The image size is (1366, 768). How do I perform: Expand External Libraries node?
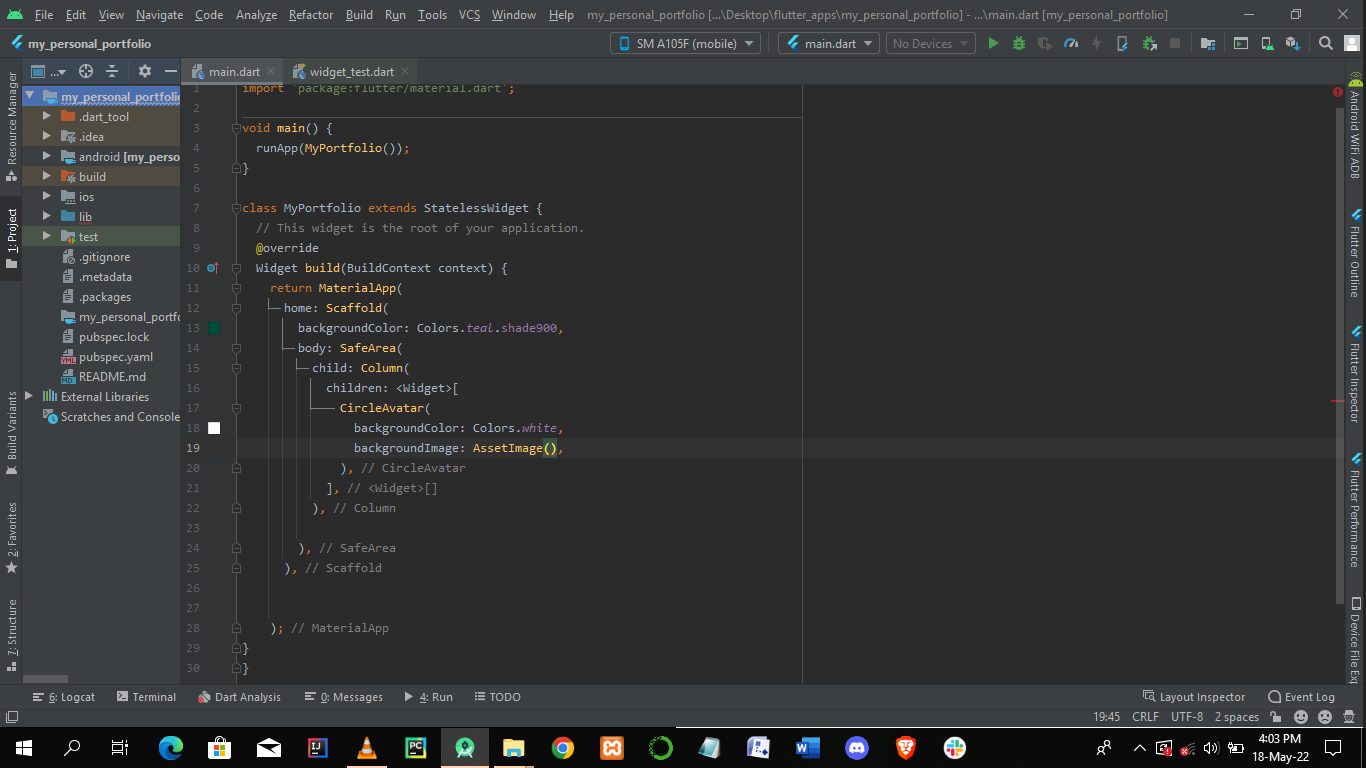[x=29, y=397]
